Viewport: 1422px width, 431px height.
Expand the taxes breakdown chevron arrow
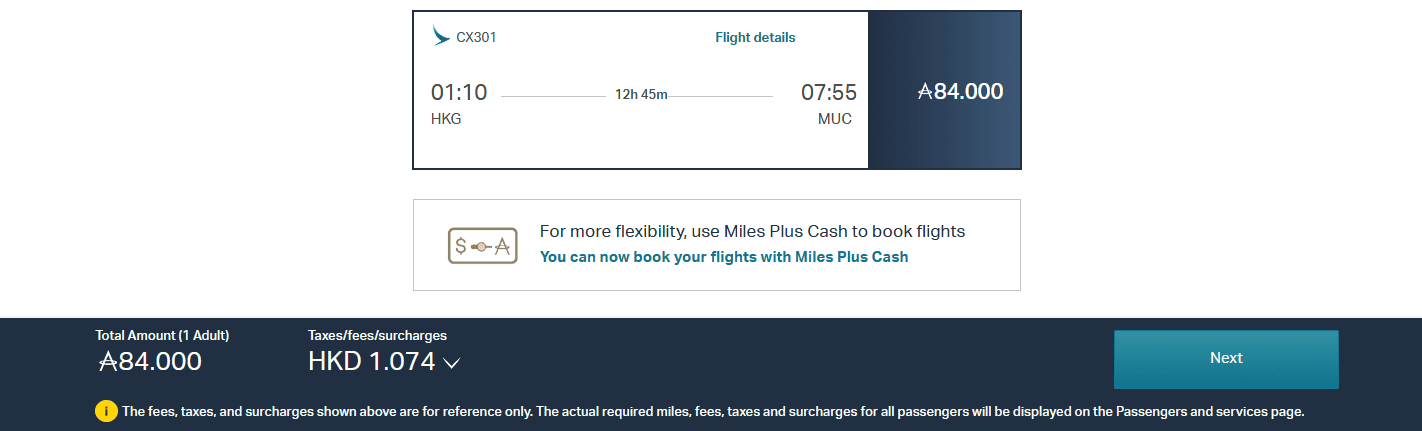tap(451, 363)
